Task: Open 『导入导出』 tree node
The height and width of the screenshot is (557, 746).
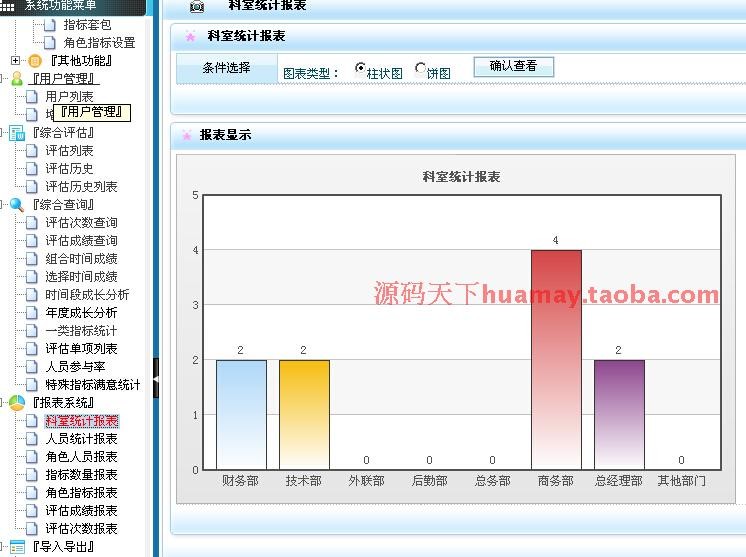Action: point(63,547)
